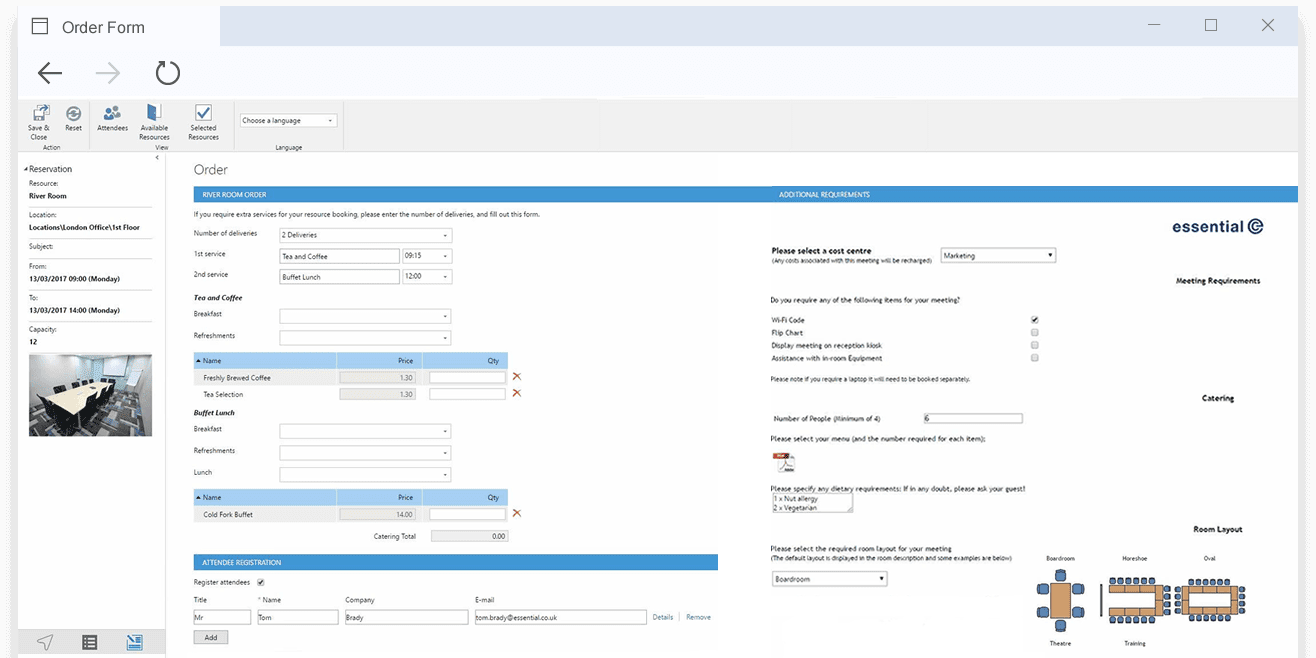Go back with the left arrow
This screenshot has height=658, width=1316.
50,73
